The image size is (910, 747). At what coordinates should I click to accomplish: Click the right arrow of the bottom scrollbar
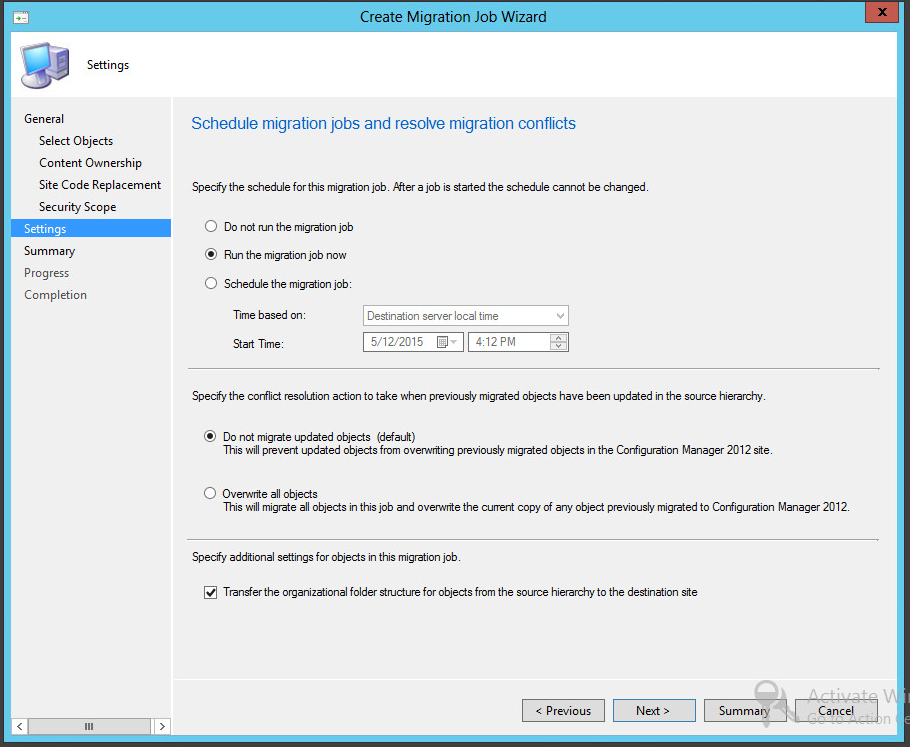click(162, 726)
